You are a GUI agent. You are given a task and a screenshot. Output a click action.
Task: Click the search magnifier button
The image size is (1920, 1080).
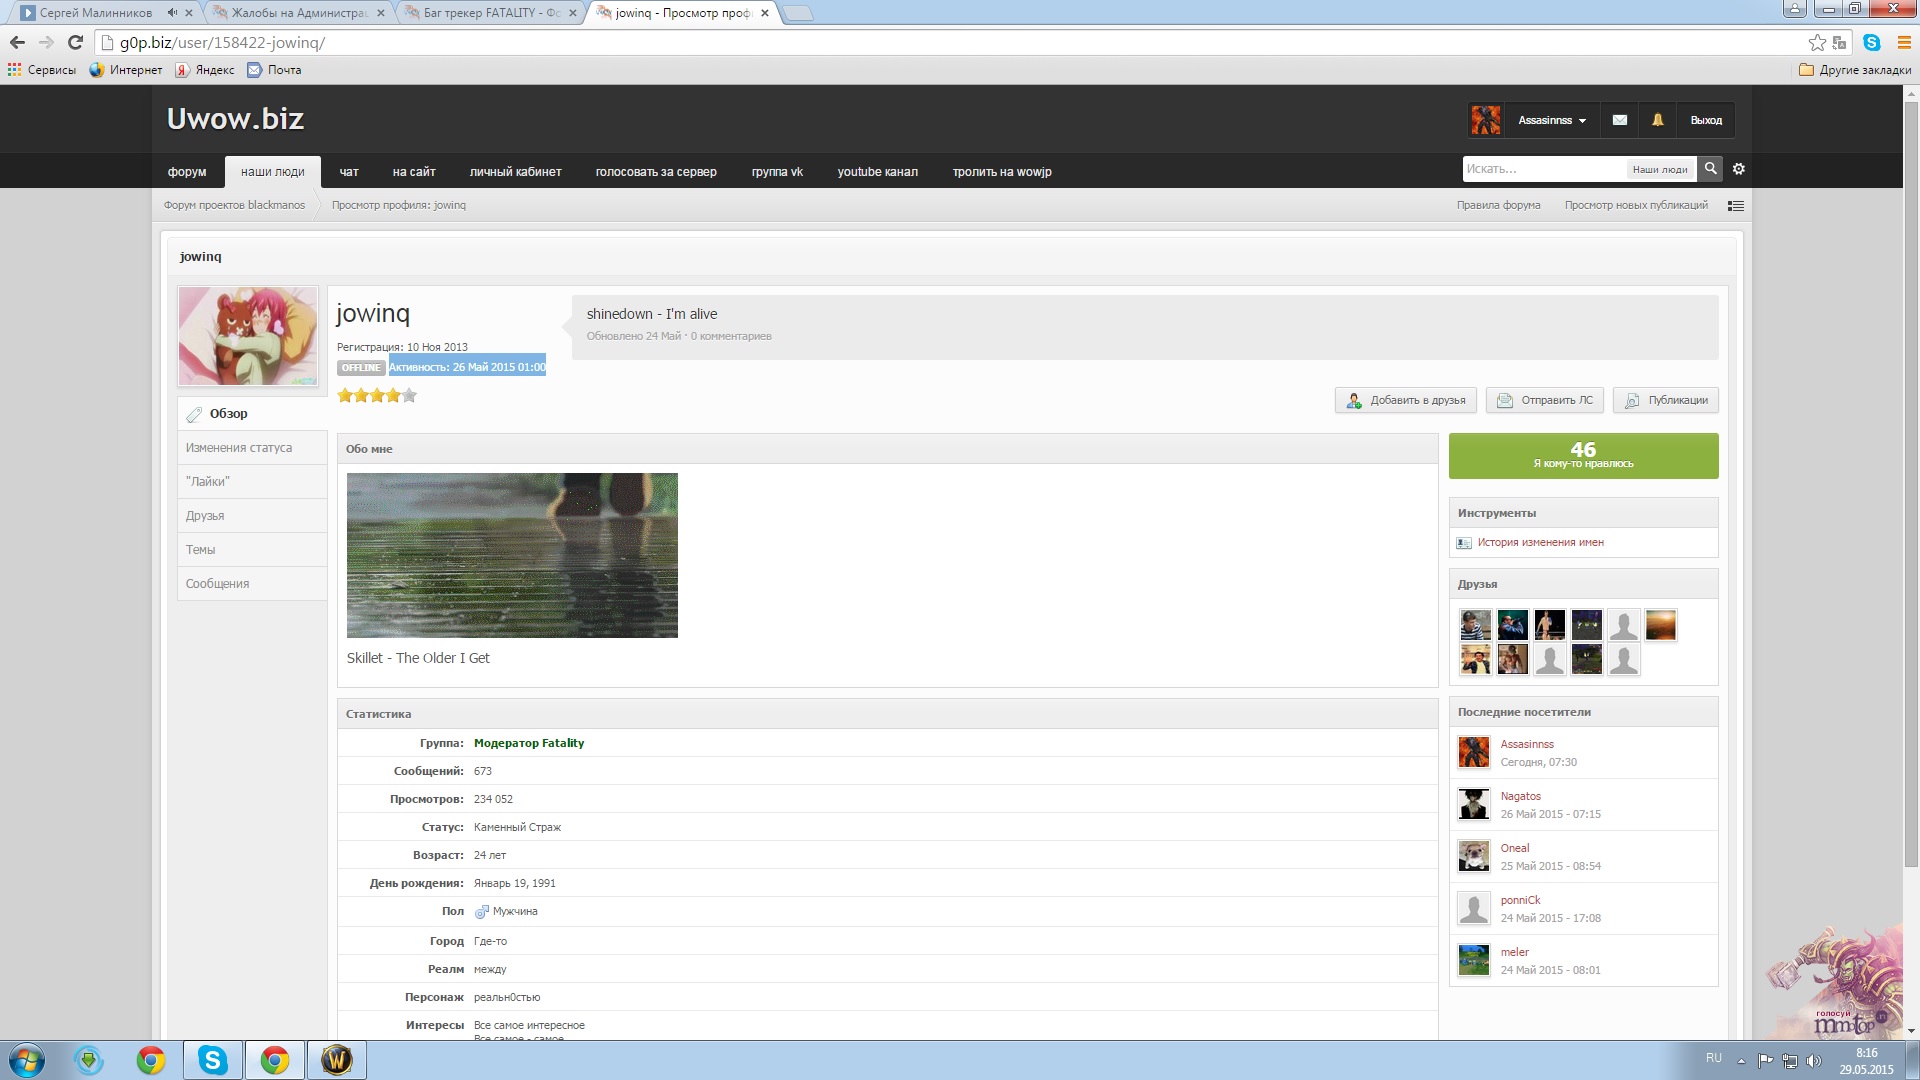(x=1711, y=169)
